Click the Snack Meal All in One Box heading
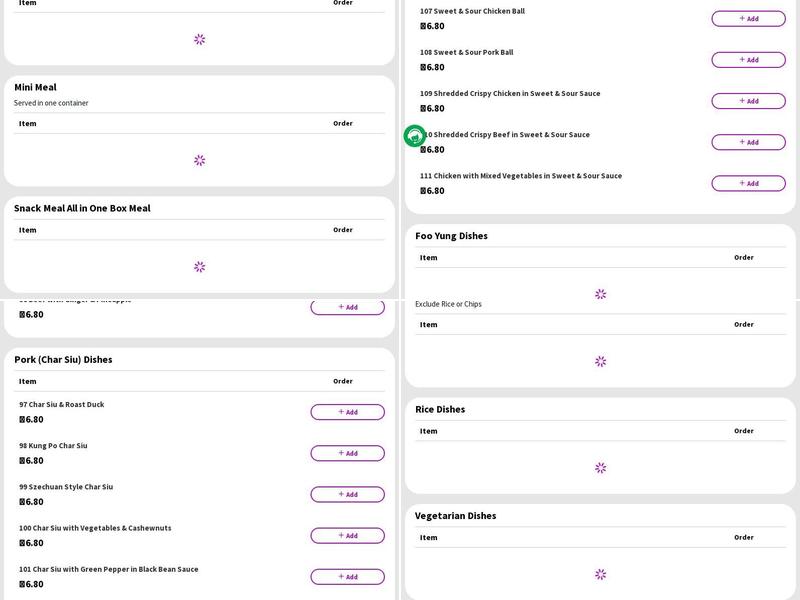 (x=82, y=208)
